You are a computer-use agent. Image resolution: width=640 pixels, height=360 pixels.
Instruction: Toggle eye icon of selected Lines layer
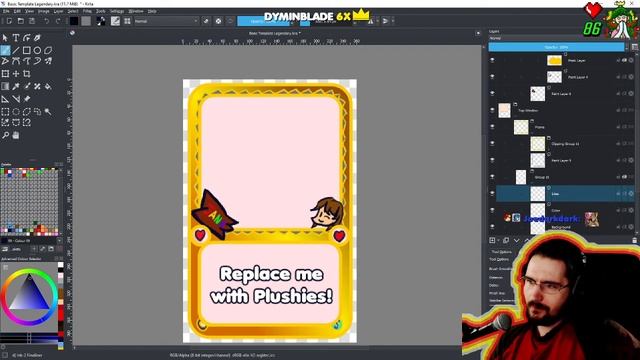(x=492, y=193)
